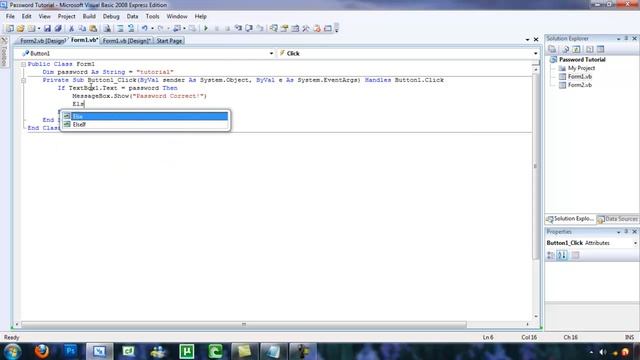Click the Undo arrow icon
Screen dimensions: 640x360
144,28
